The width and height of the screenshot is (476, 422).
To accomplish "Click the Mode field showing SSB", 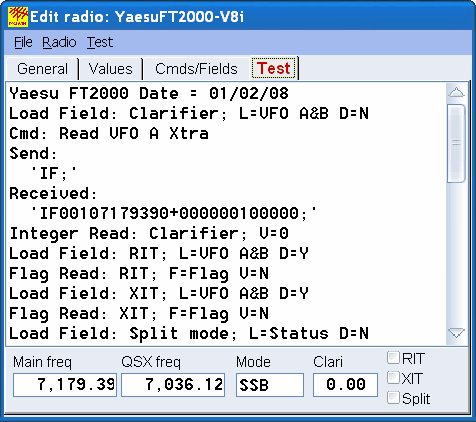I will tap(270, 385).
